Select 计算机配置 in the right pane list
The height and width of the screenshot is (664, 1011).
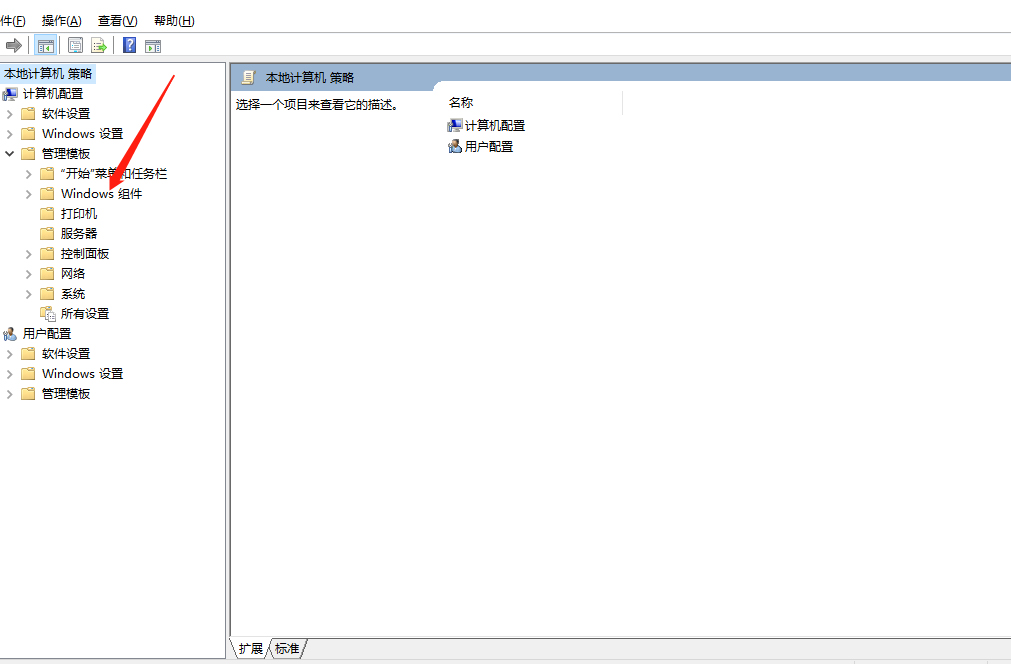tap(495, 126)
